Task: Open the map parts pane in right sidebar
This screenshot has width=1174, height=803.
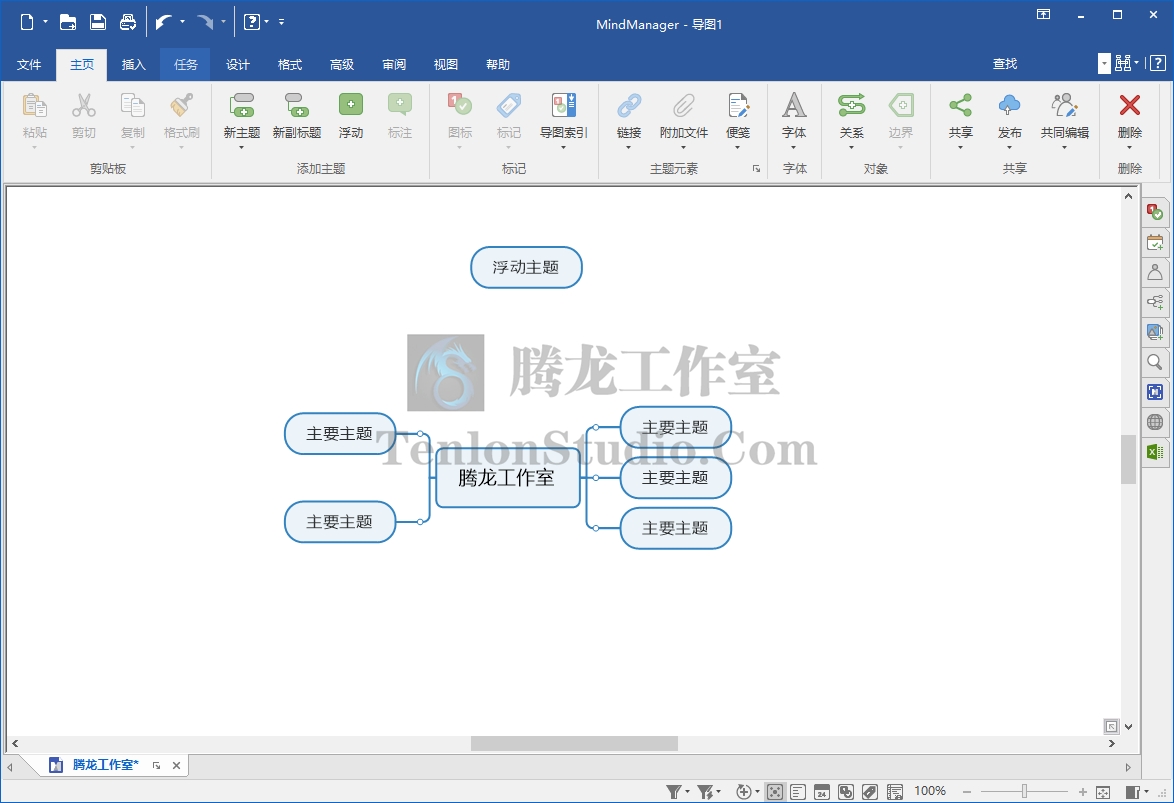Action: click(x=1155, y=303)
